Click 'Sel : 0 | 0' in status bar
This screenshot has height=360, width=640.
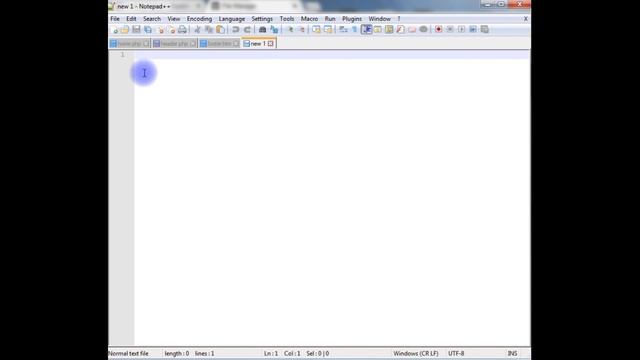pos(318,353)
